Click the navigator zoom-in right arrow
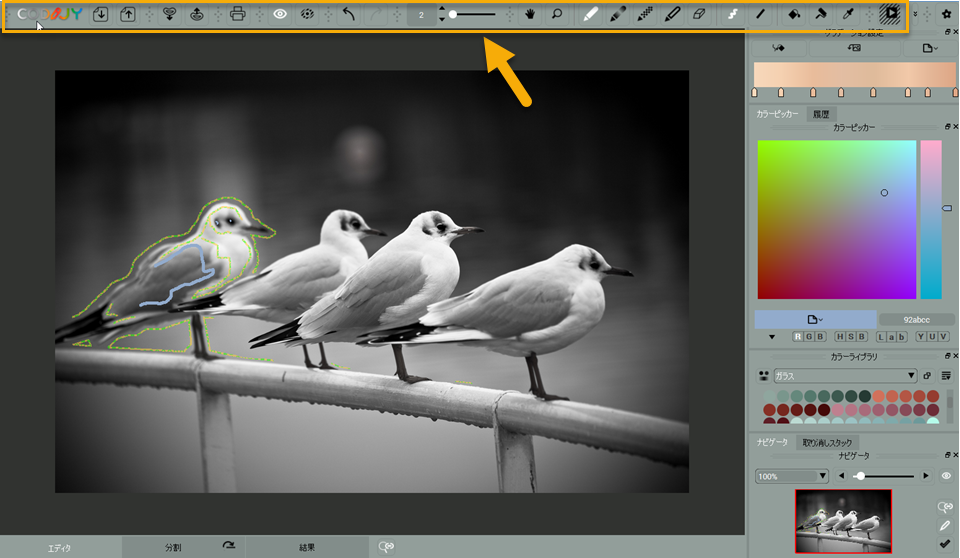This screenshot has width=960, height=558. [926, 476]
